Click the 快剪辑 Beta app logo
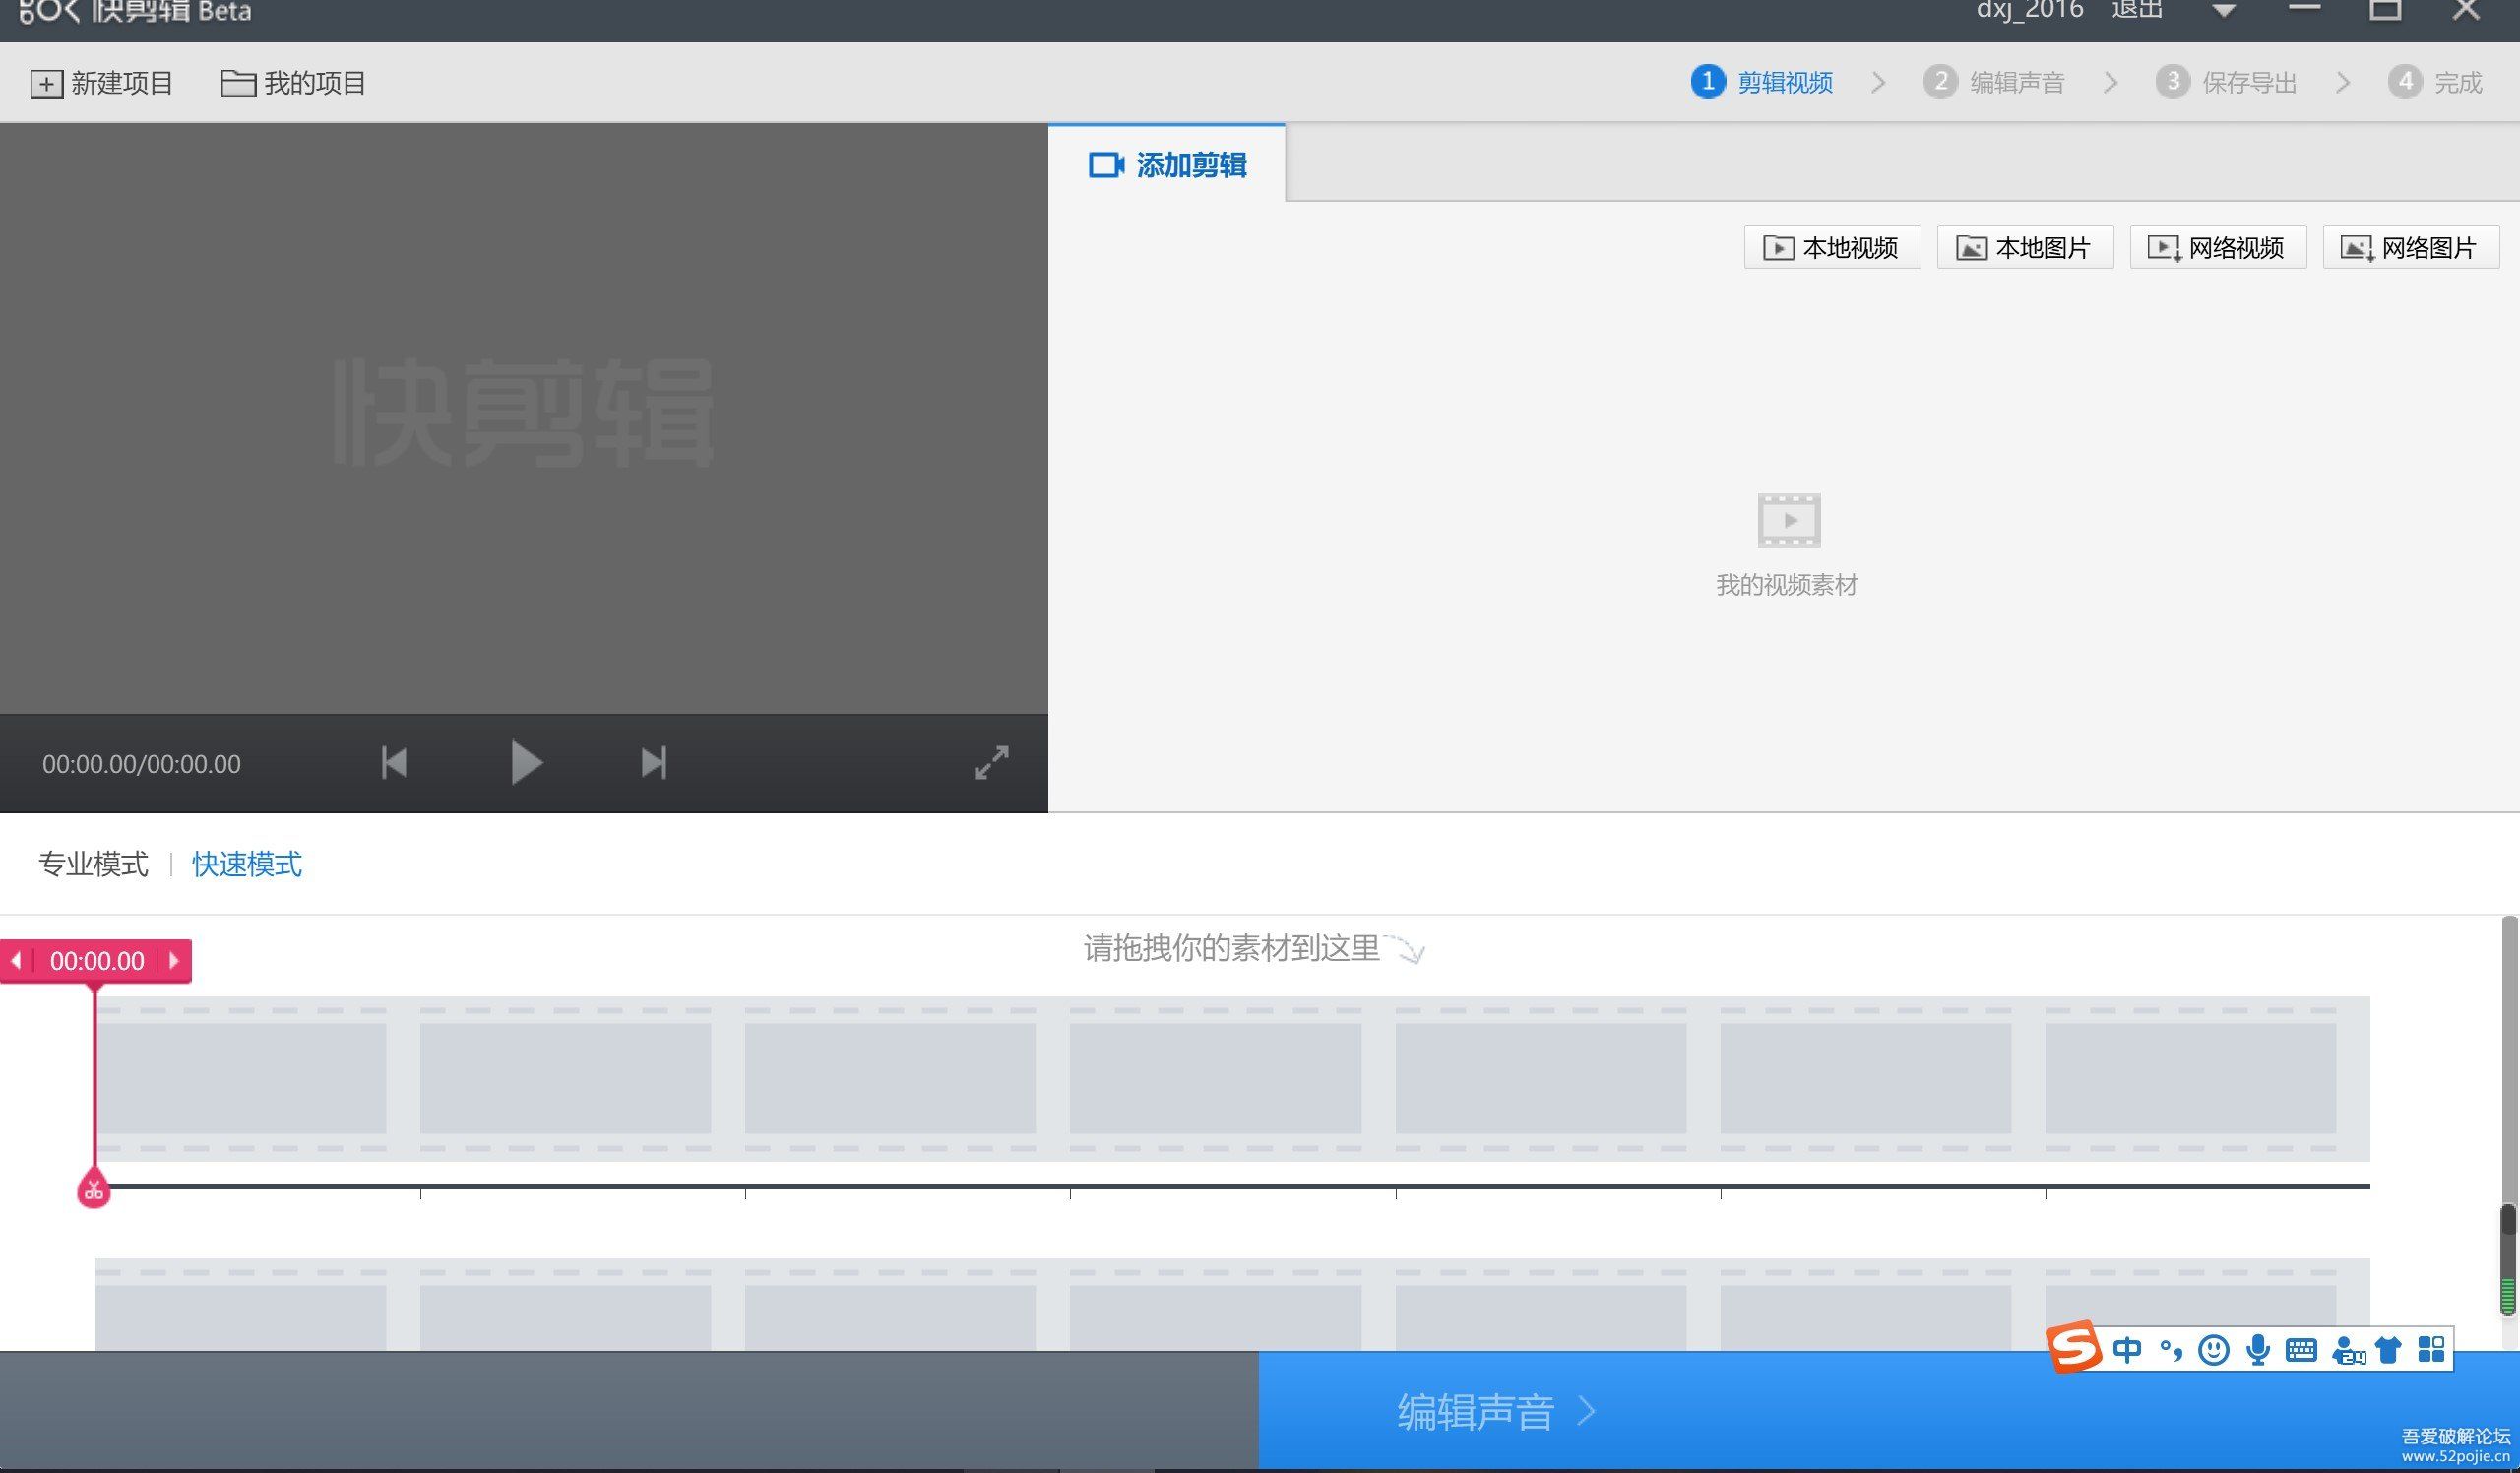Screen dimensions: 2520x1473 click(x=136, y=10)
